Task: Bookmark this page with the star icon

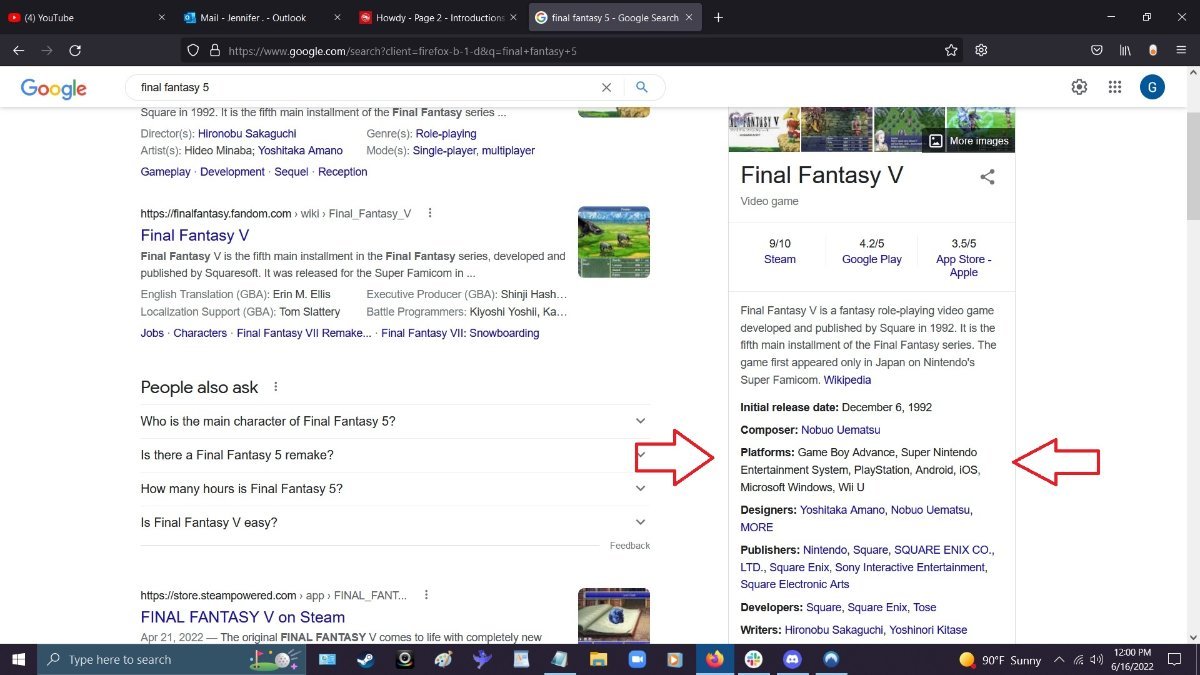Action: click(x=951, y=50)
